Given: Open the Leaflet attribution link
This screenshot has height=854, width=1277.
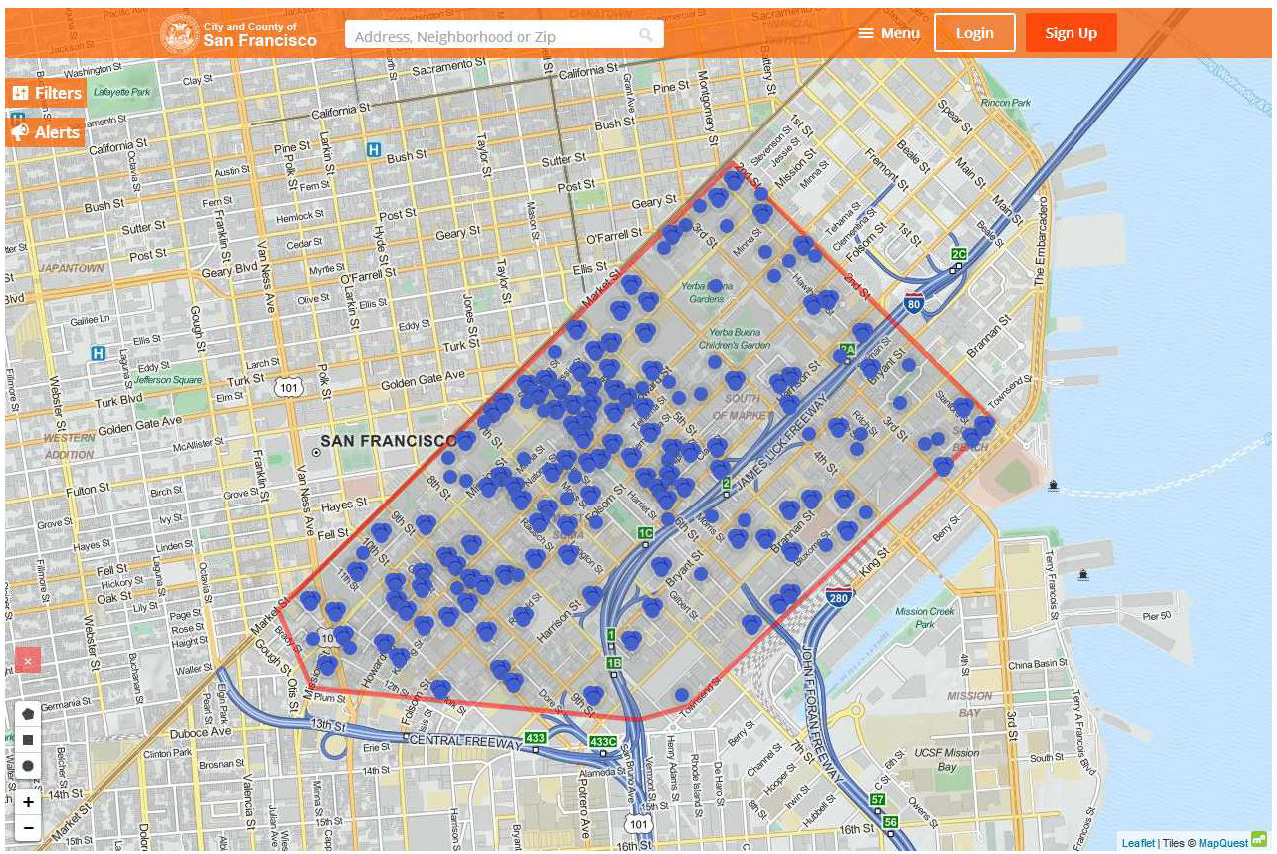Looking at the screenshot, I should tap(1137, 843).
